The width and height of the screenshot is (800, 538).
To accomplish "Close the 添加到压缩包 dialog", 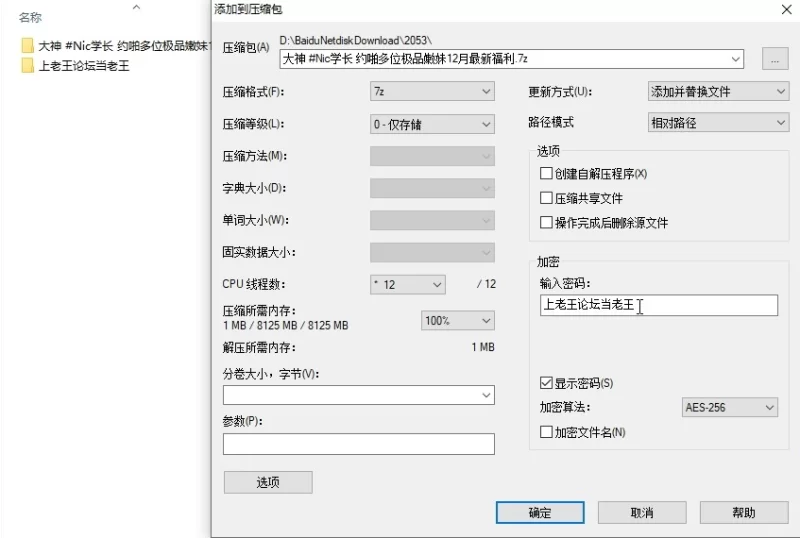I will pos(786,10).
